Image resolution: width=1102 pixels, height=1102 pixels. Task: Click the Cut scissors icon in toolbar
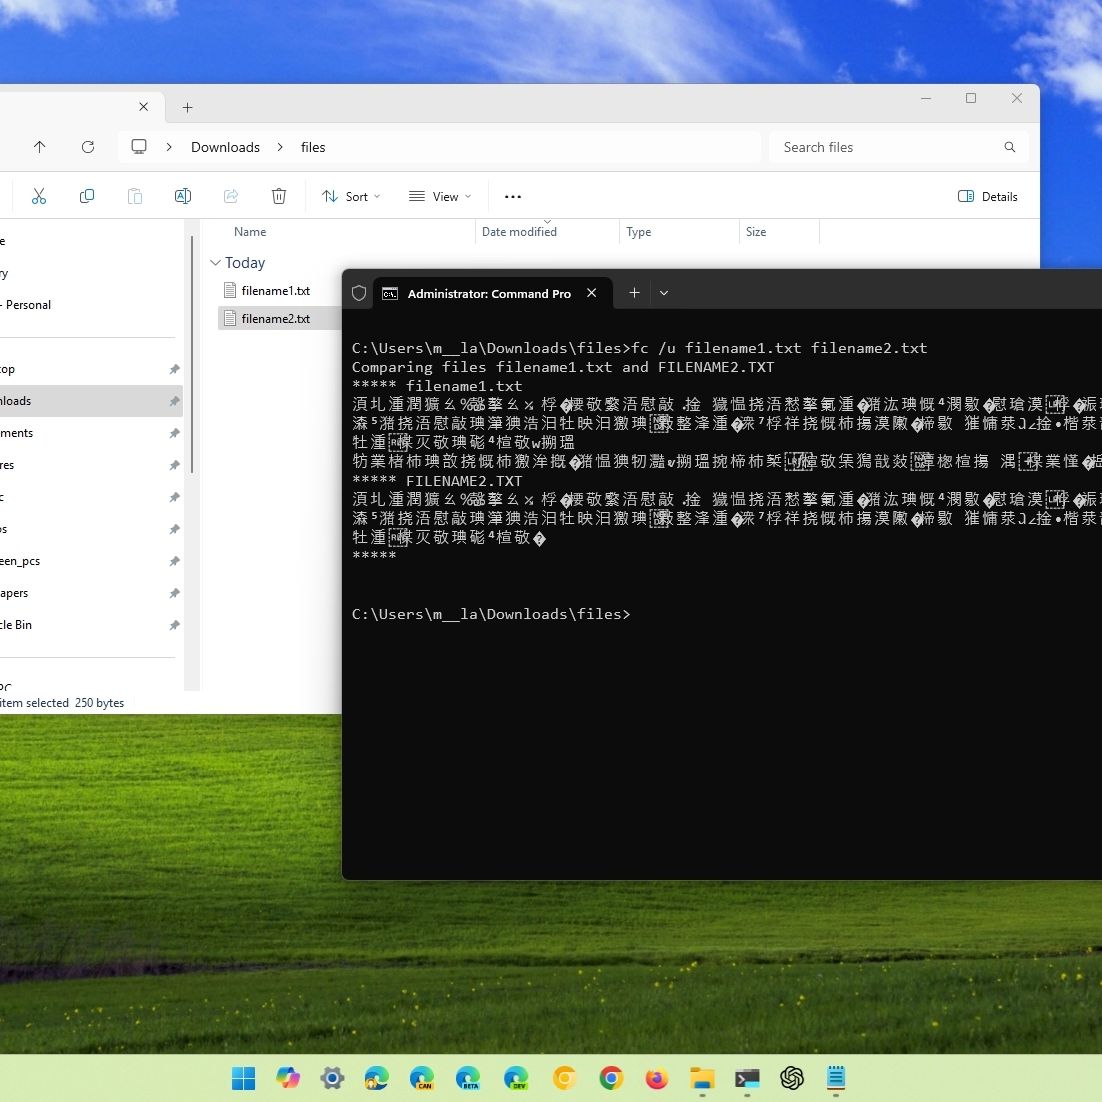point(39,196)
